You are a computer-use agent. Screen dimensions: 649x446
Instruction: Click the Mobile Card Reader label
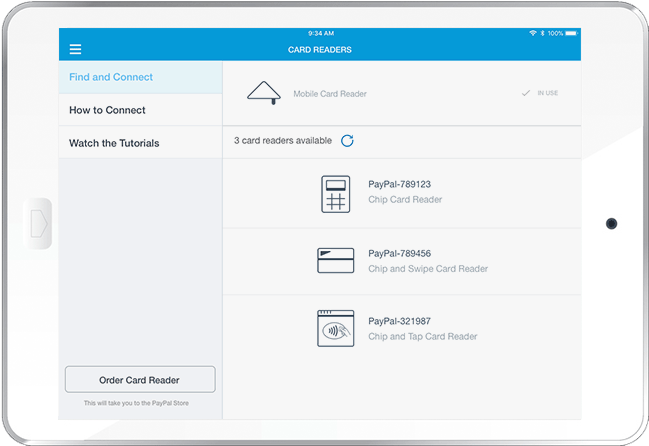330,94
